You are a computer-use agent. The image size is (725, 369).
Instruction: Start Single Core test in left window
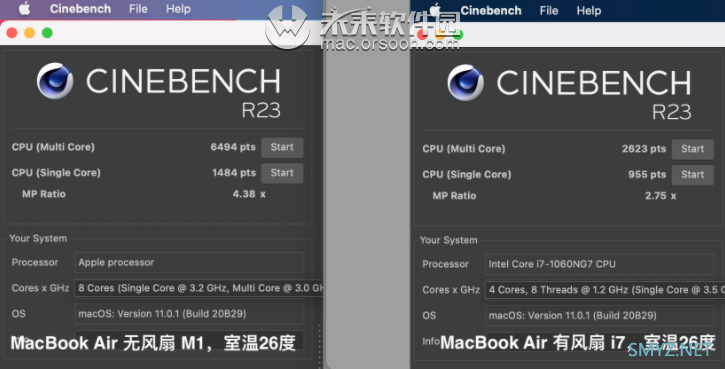point(282,173)
